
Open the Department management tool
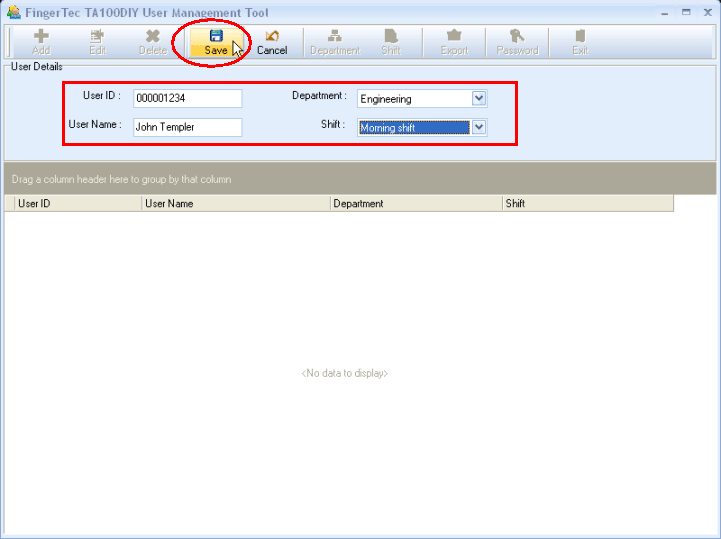click(x=335, y=42)
